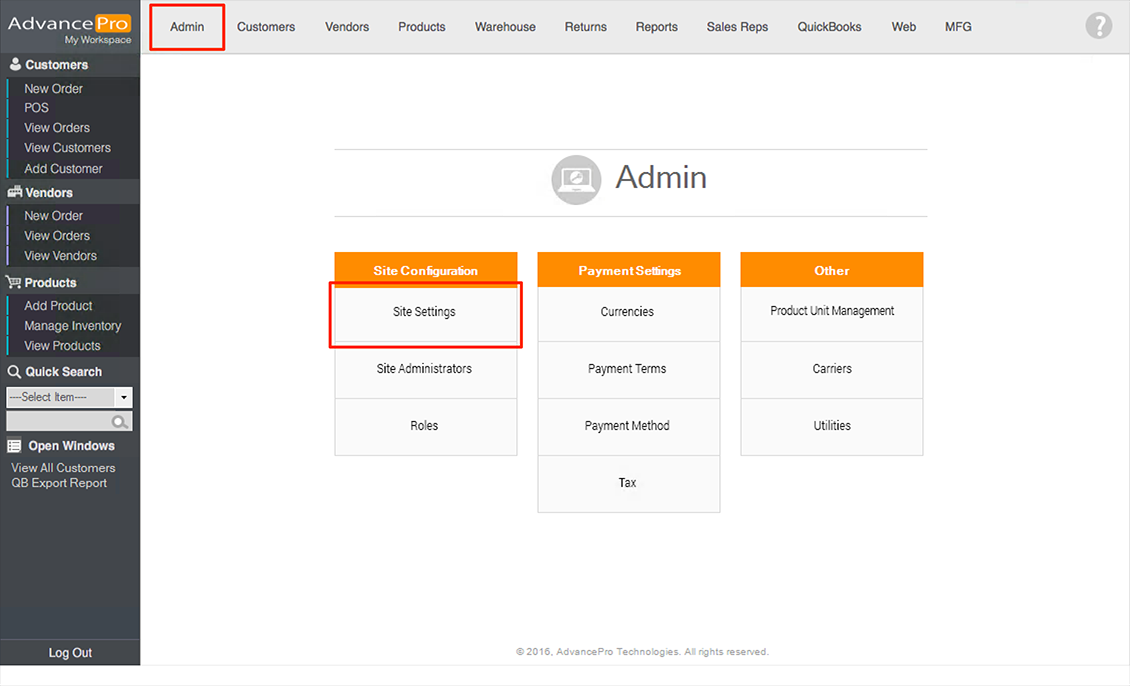The width and height of the screenshot is (1130, 686).
Task: Click the help question mark icon
Action: [1098, 26]
